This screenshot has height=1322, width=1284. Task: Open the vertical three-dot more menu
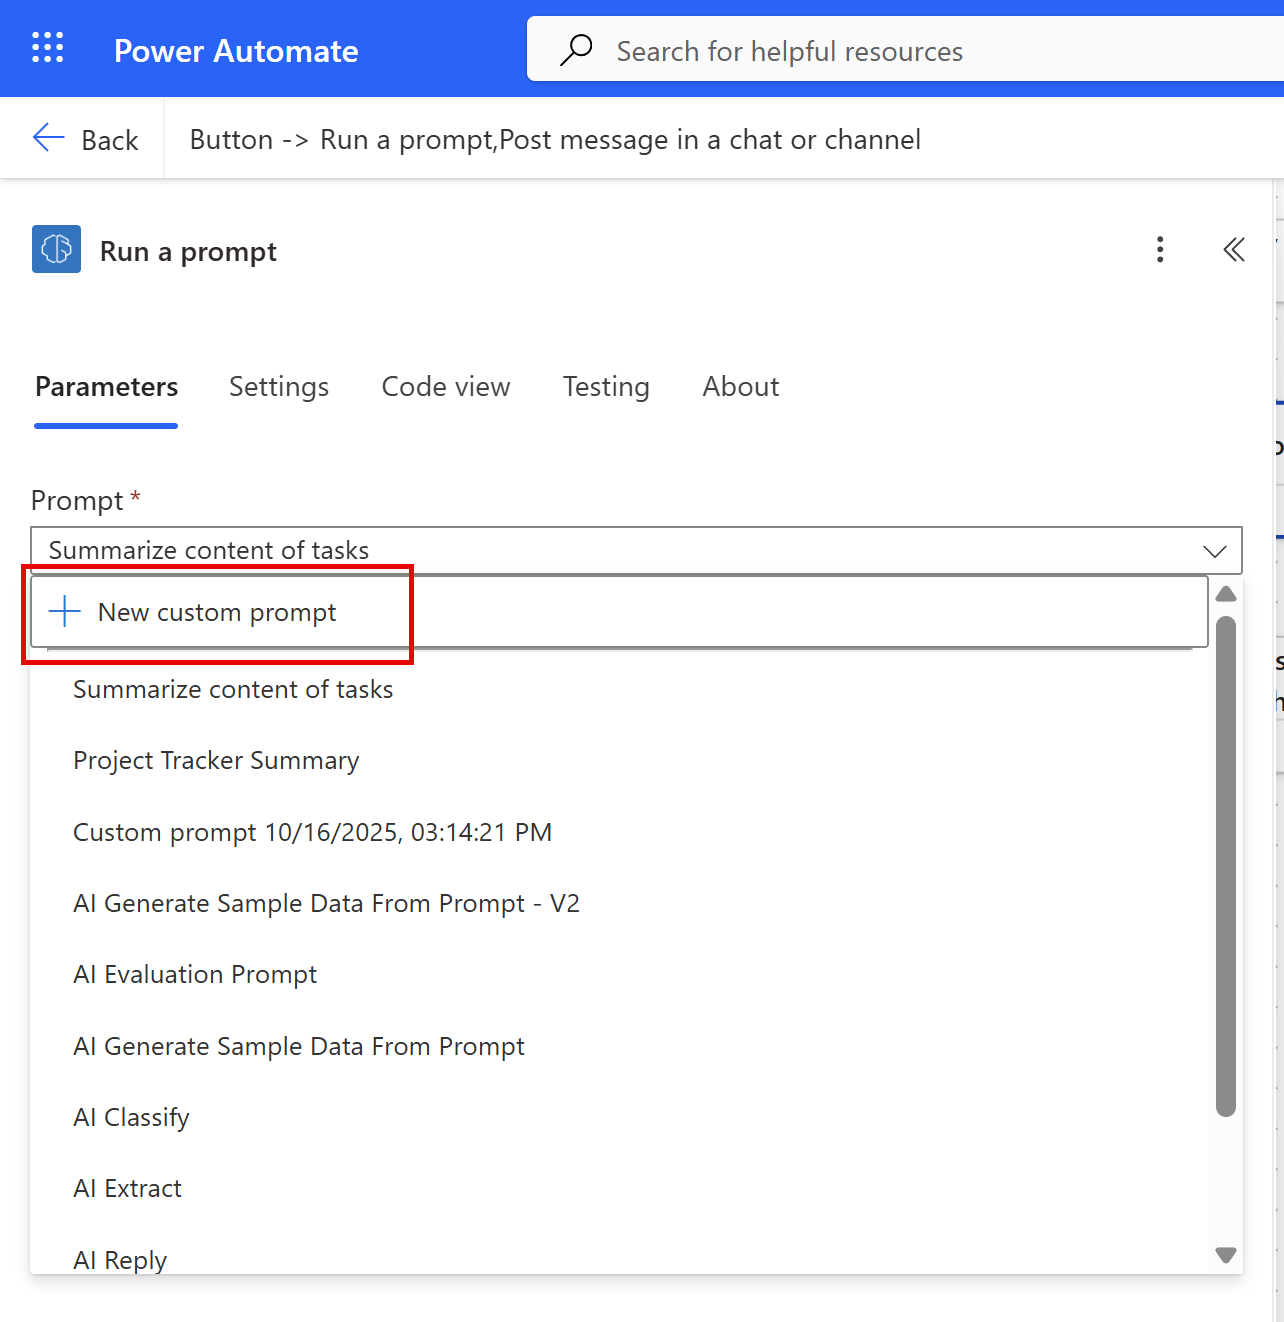tap(1160, 249)
